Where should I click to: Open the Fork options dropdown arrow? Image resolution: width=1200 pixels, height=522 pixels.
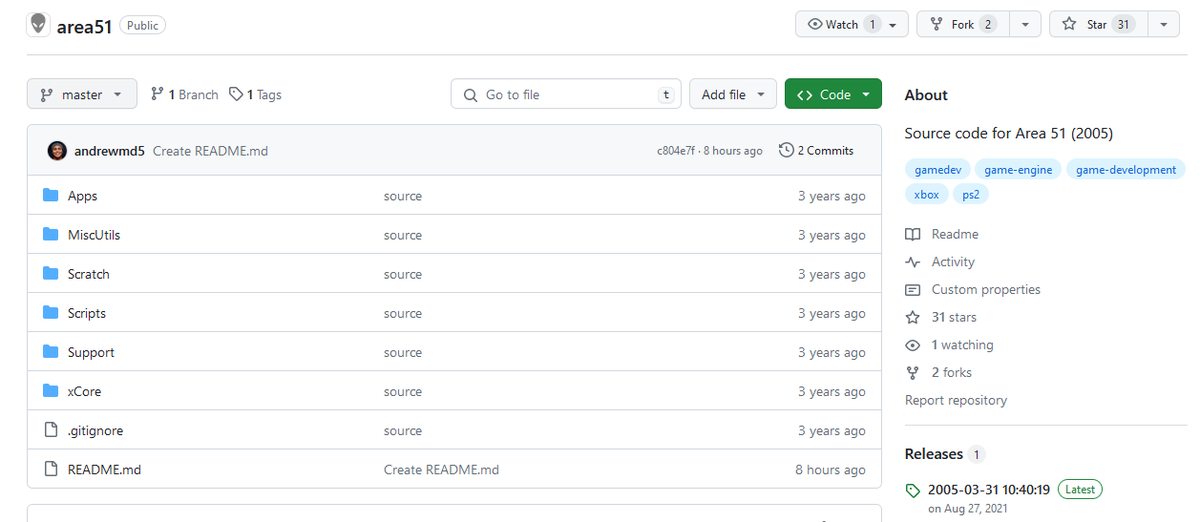point(1025,24)
